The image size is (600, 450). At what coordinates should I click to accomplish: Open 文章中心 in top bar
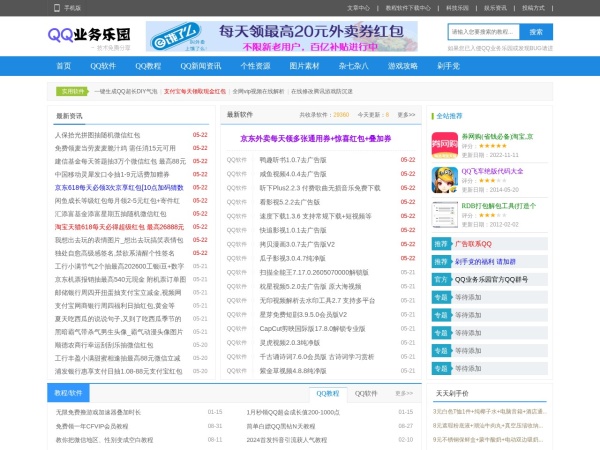[358, 8]
